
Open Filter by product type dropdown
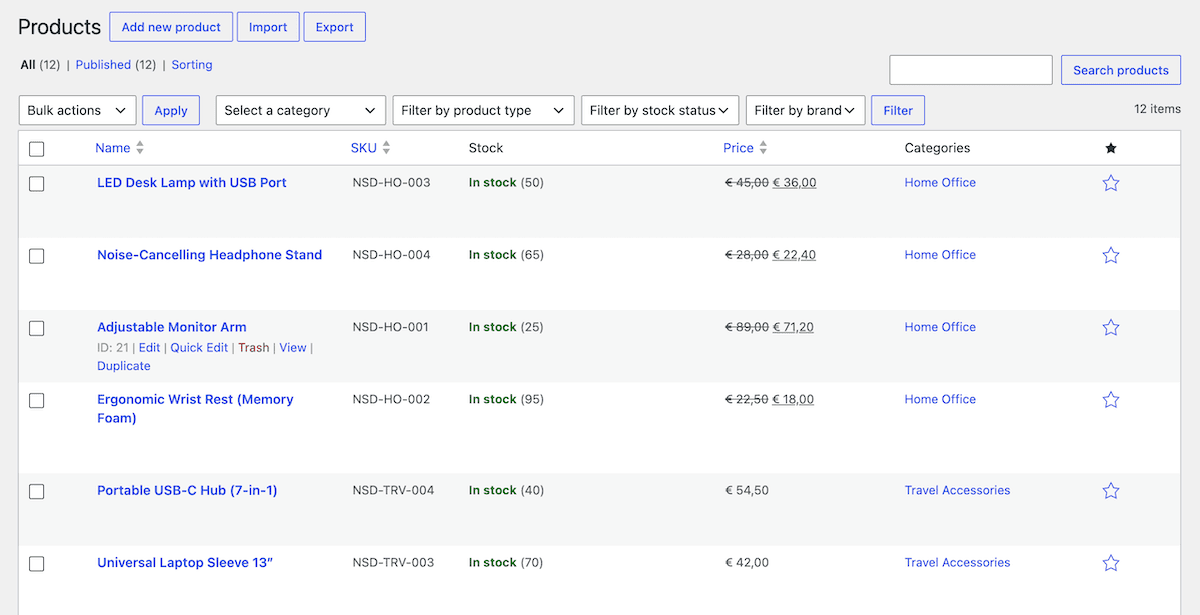484,110
